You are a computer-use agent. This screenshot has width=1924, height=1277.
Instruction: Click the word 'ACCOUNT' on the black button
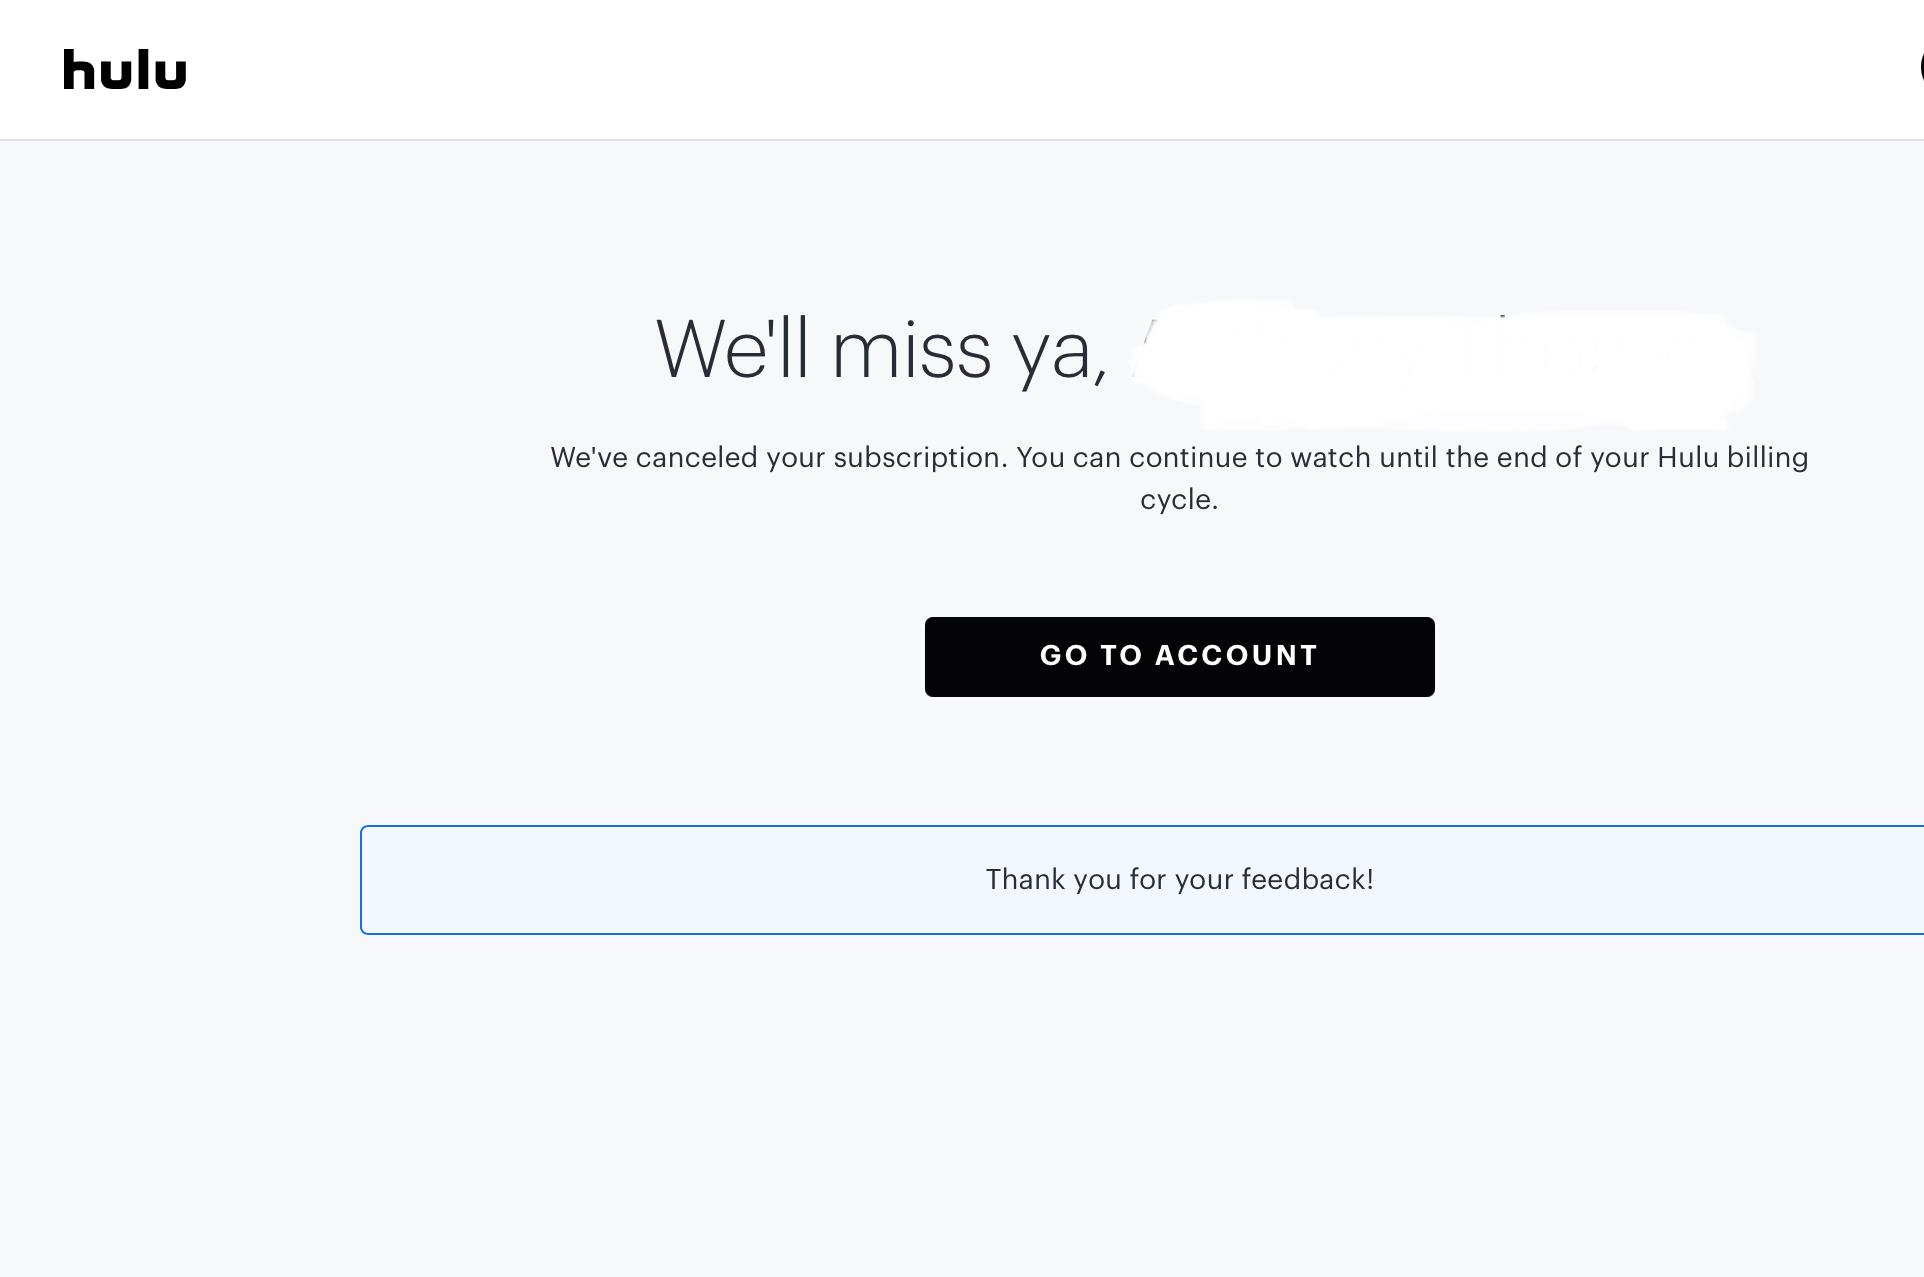(x=1236, y=656)
